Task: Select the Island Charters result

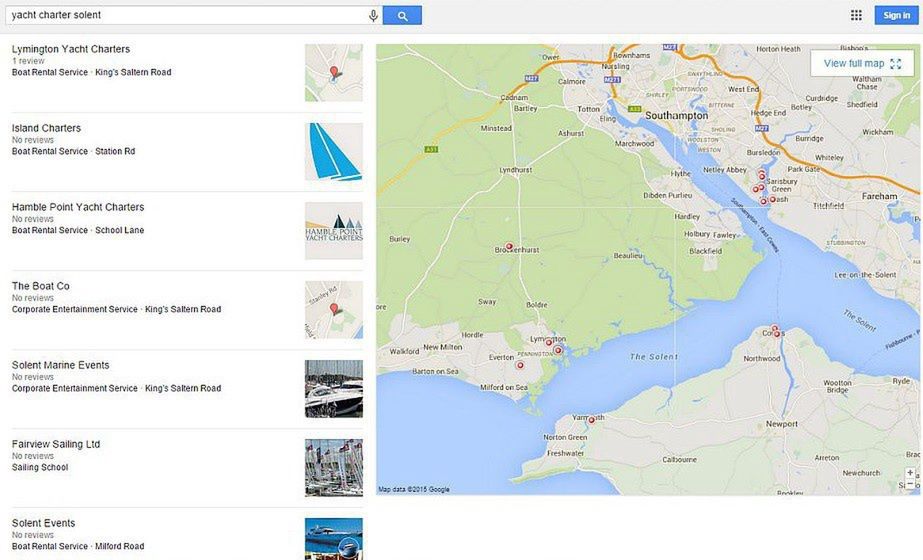Action: pos(46,128)
